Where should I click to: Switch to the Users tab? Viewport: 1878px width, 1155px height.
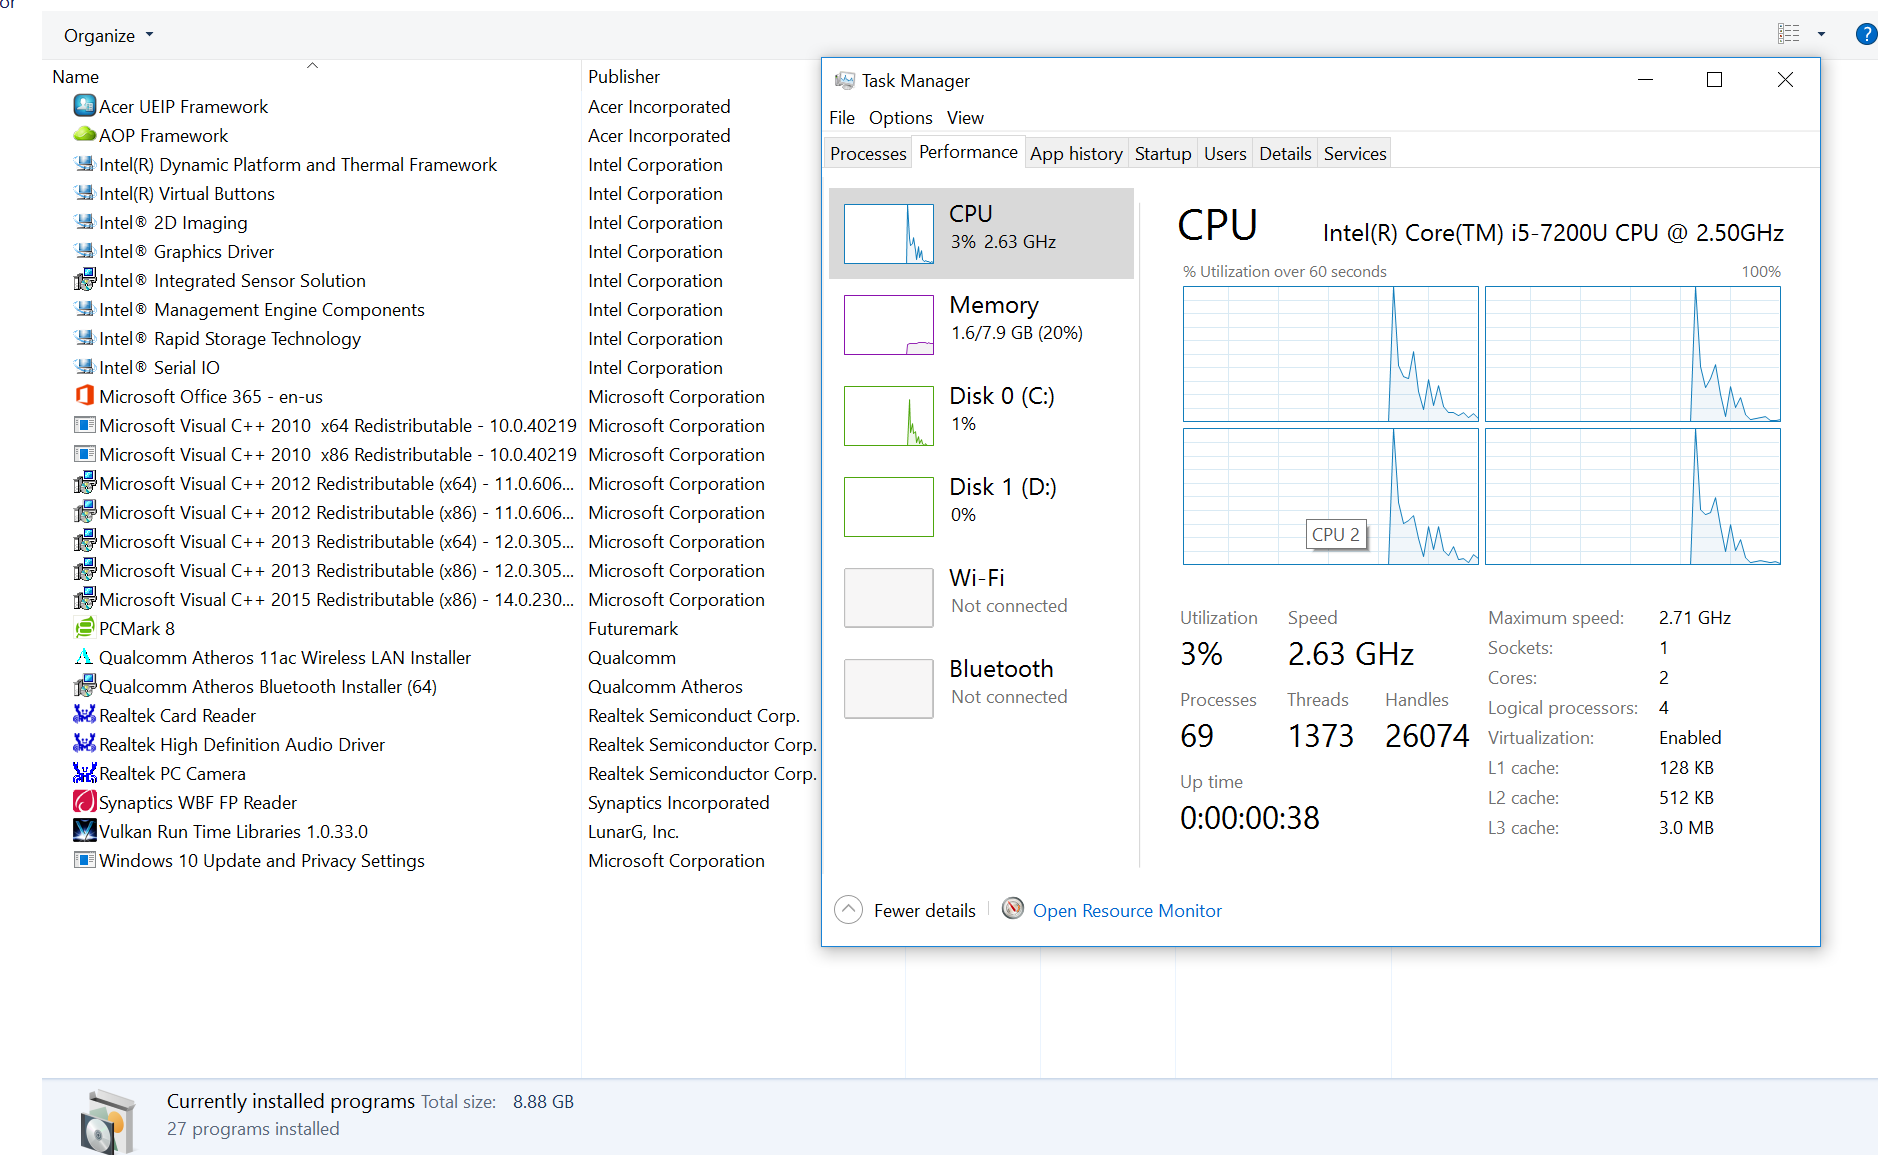click(x=1225, y=153)
